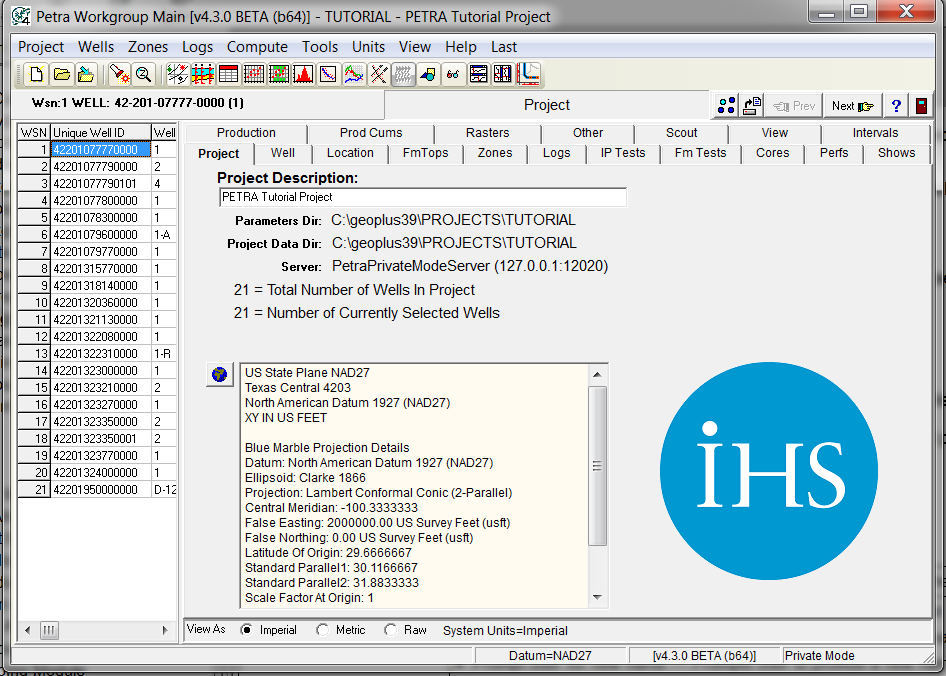Click the projection details scroll up arrow
Screen dimensions: 946x676
tap(597, 375)
